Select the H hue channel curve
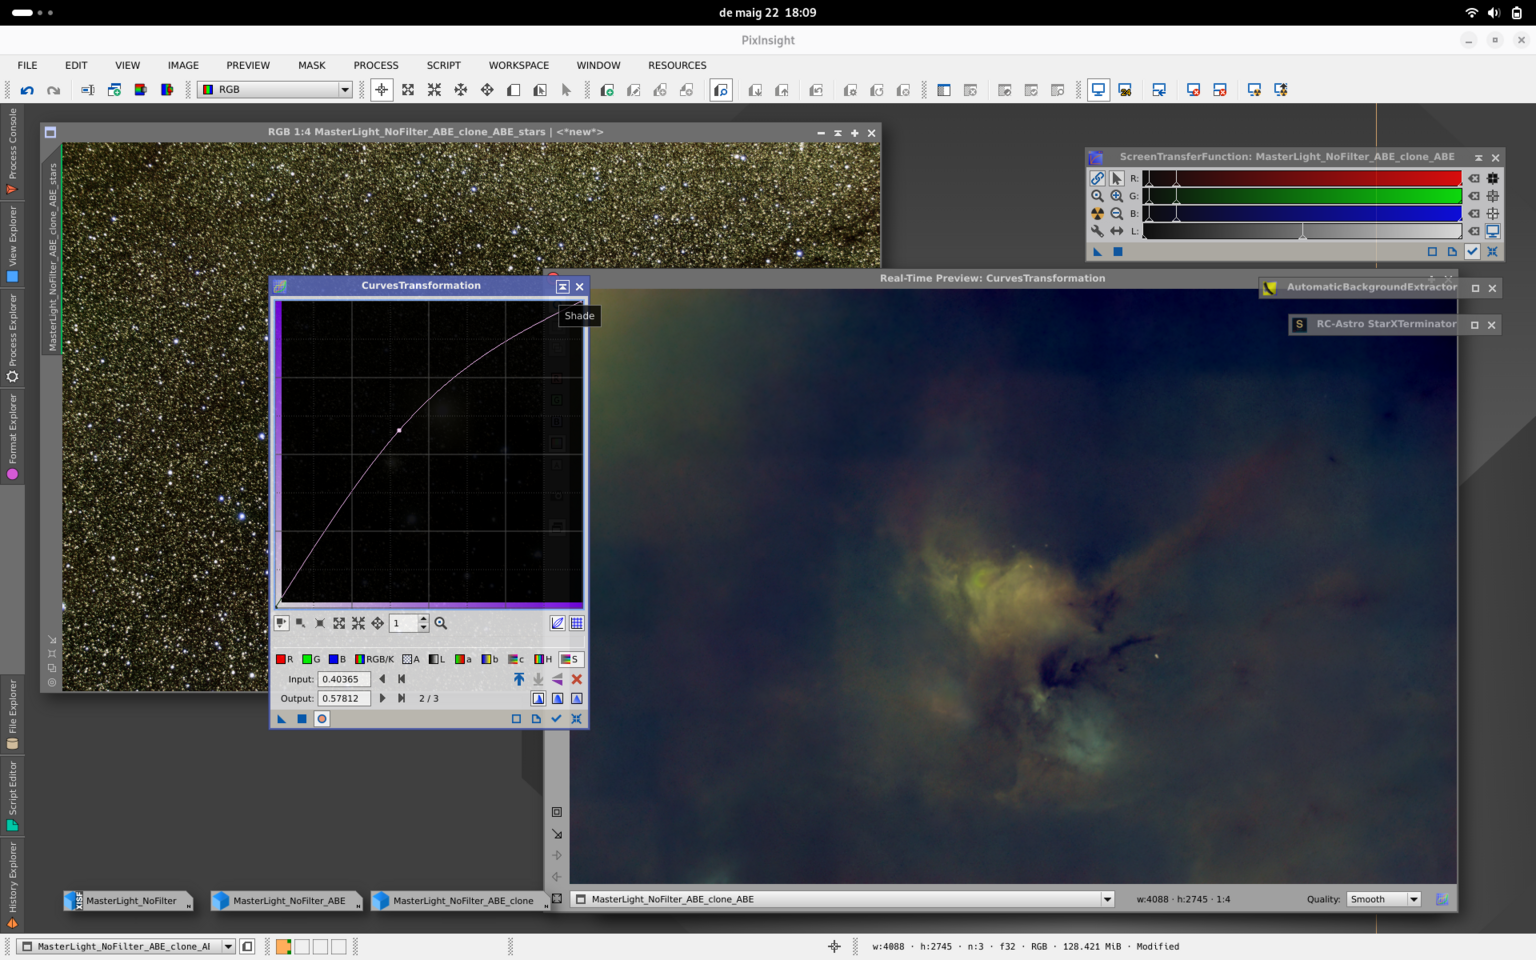Image resolution: width=1536 pixels, height=960 pixels. (x=543, y=659)
